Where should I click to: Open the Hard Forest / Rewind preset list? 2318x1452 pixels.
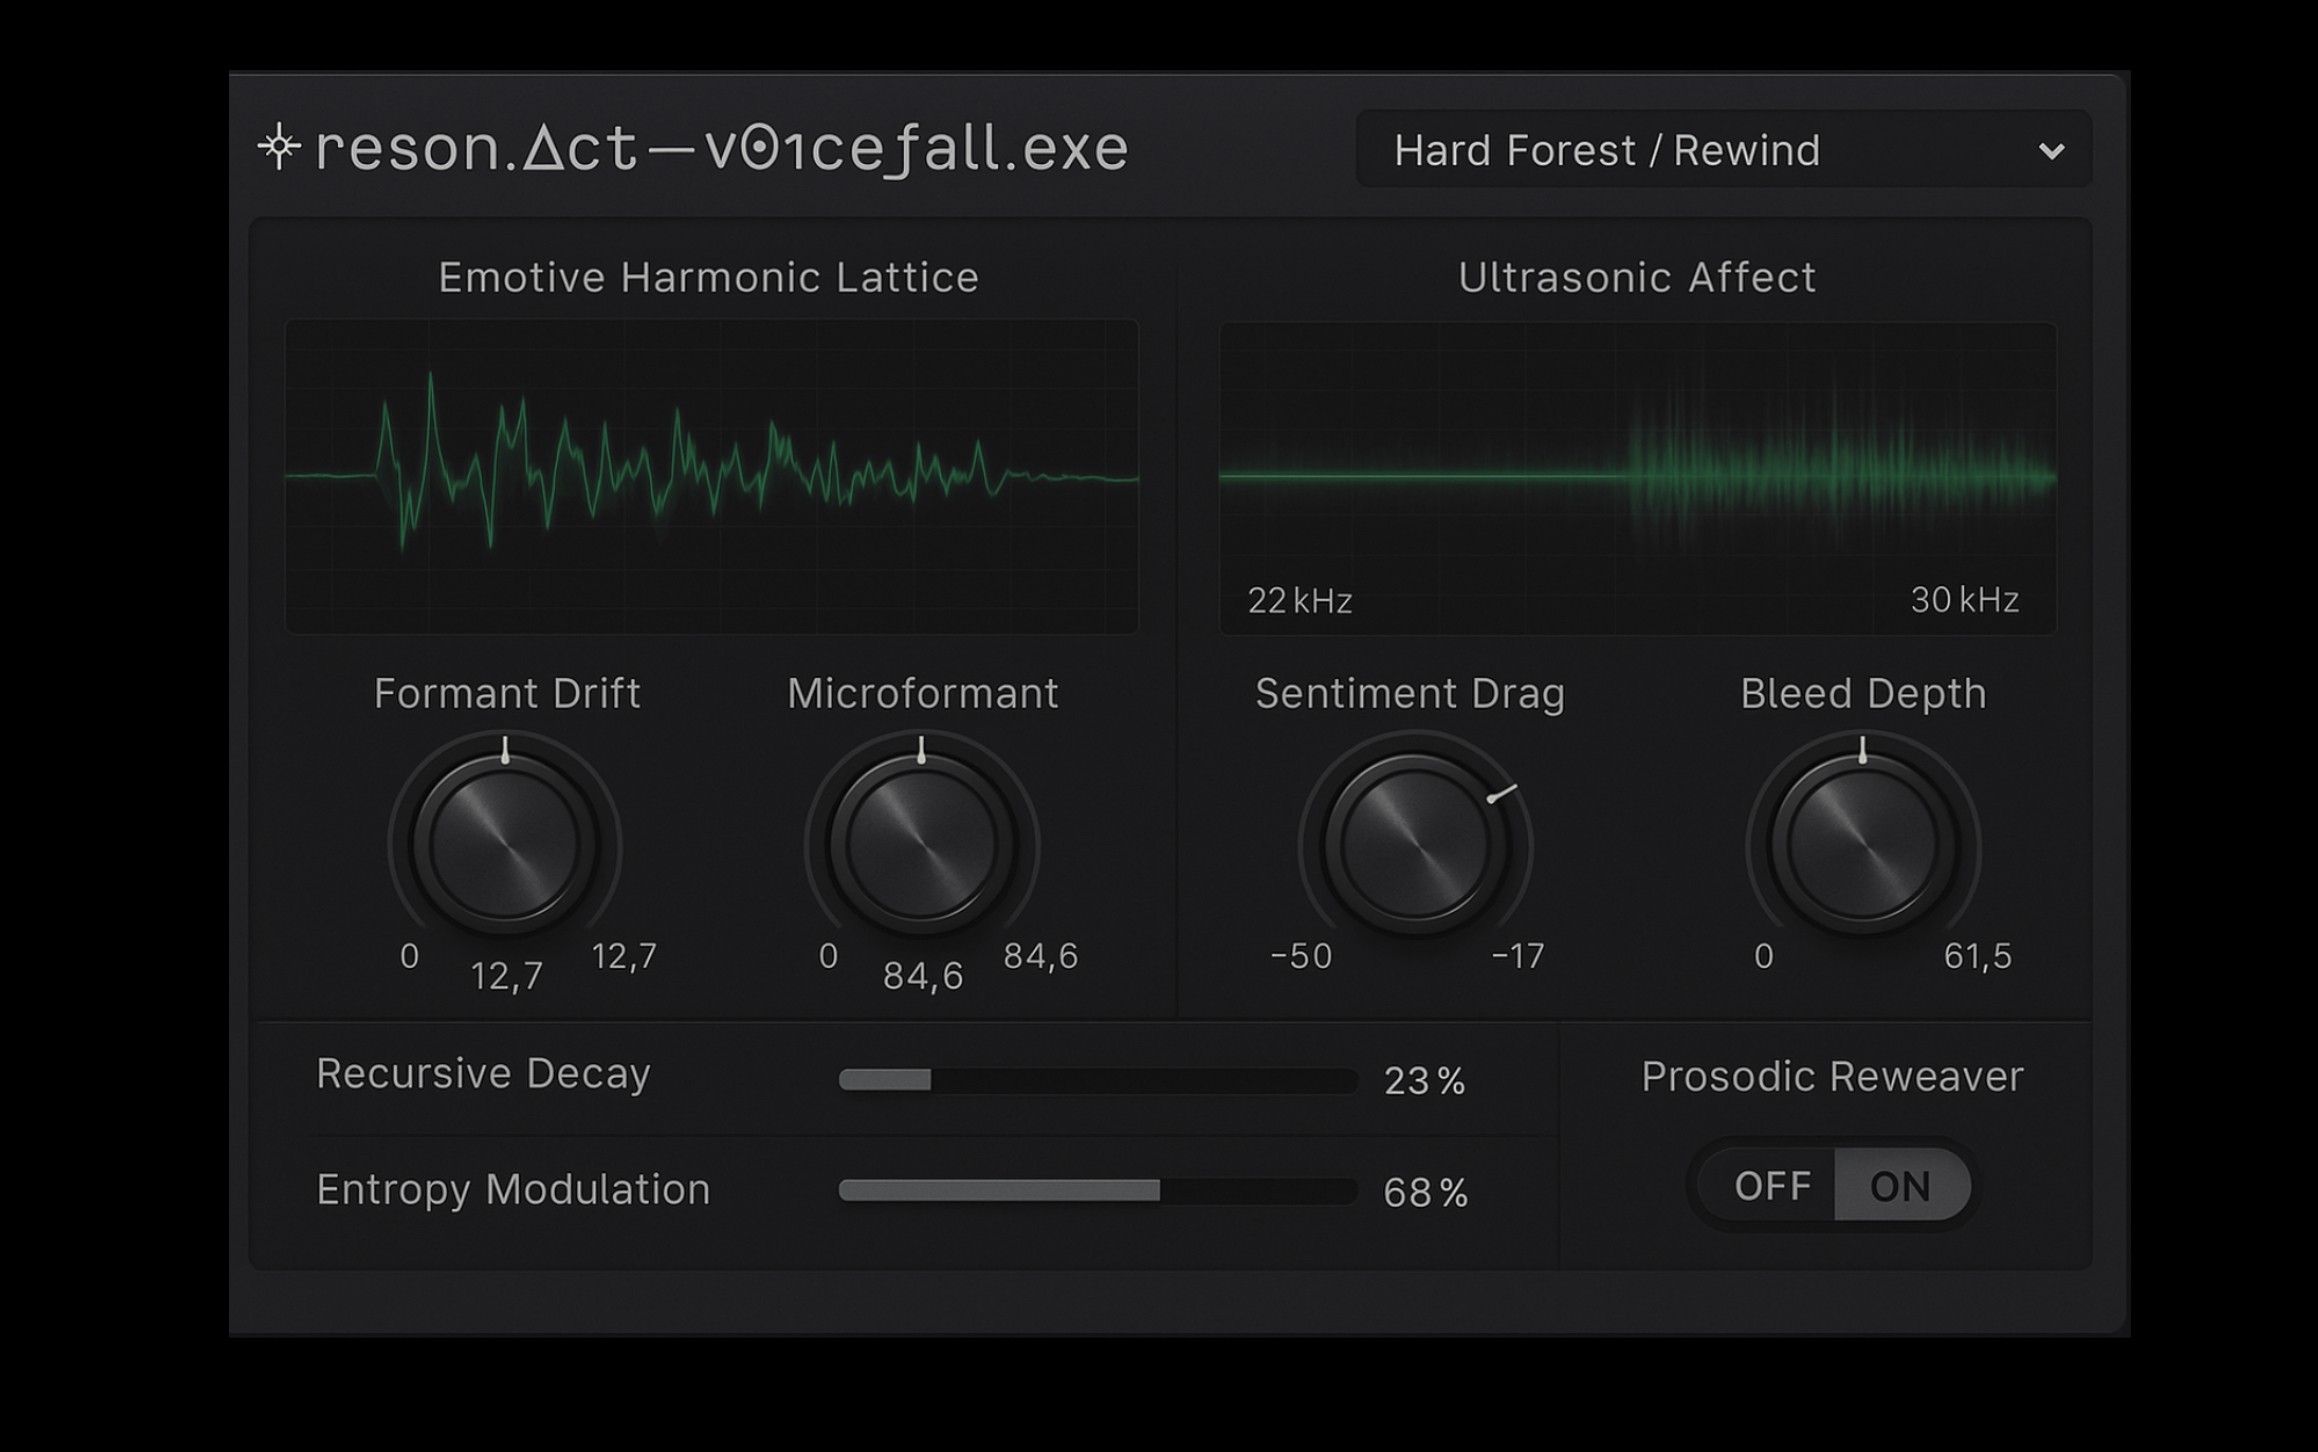point(1720,150)
